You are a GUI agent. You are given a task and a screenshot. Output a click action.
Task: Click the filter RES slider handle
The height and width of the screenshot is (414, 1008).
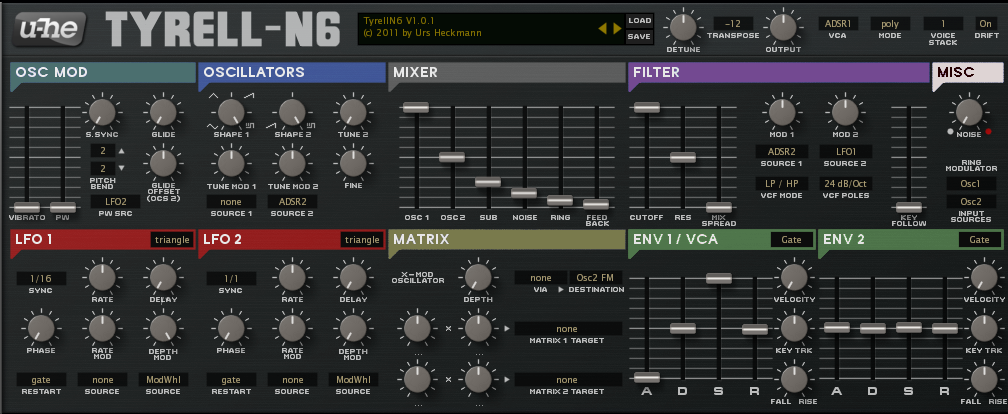point(683,157)
